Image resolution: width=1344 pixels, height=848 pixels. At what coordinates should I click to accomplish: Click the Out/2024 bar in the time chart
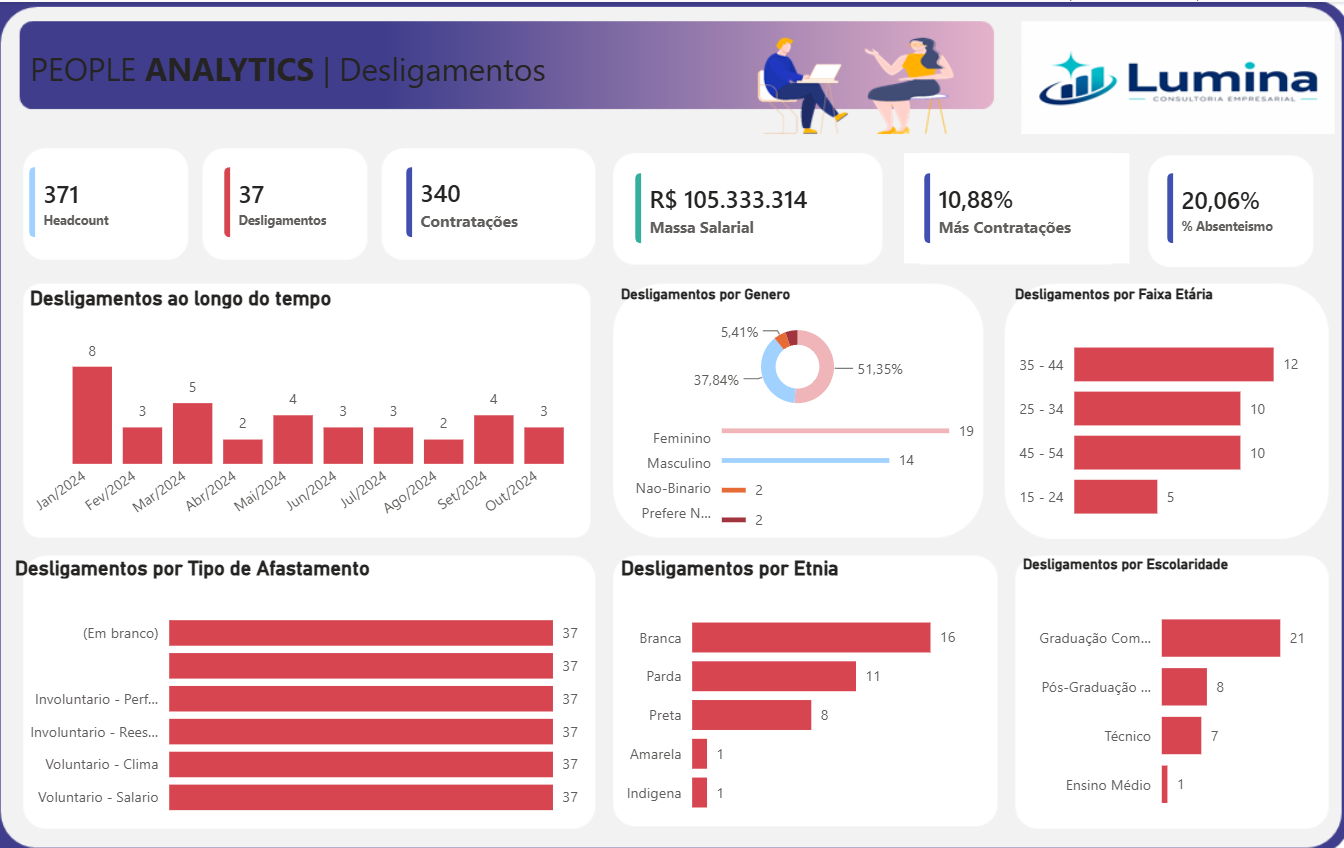click(x=544, y=446)
